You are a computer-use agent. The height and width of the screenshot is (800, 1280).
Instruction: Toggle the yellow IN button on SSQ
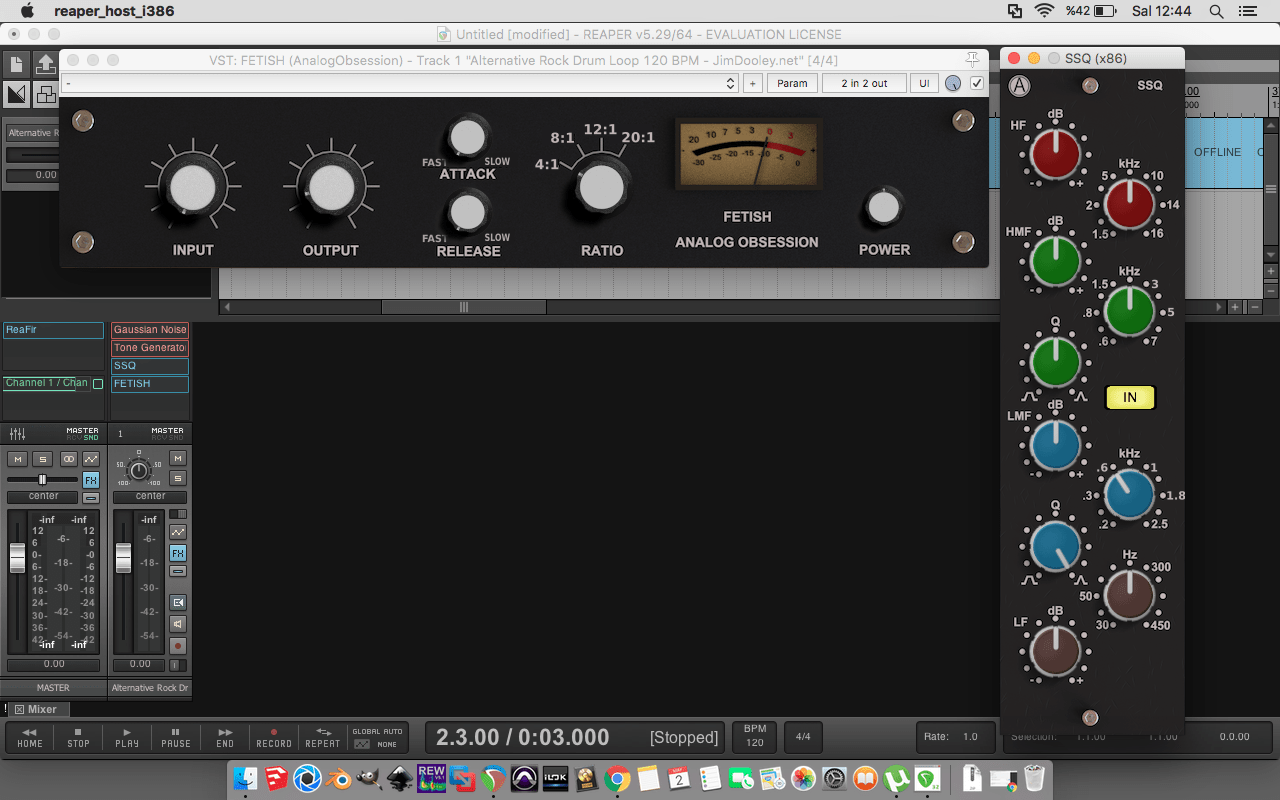(1130, 397)
